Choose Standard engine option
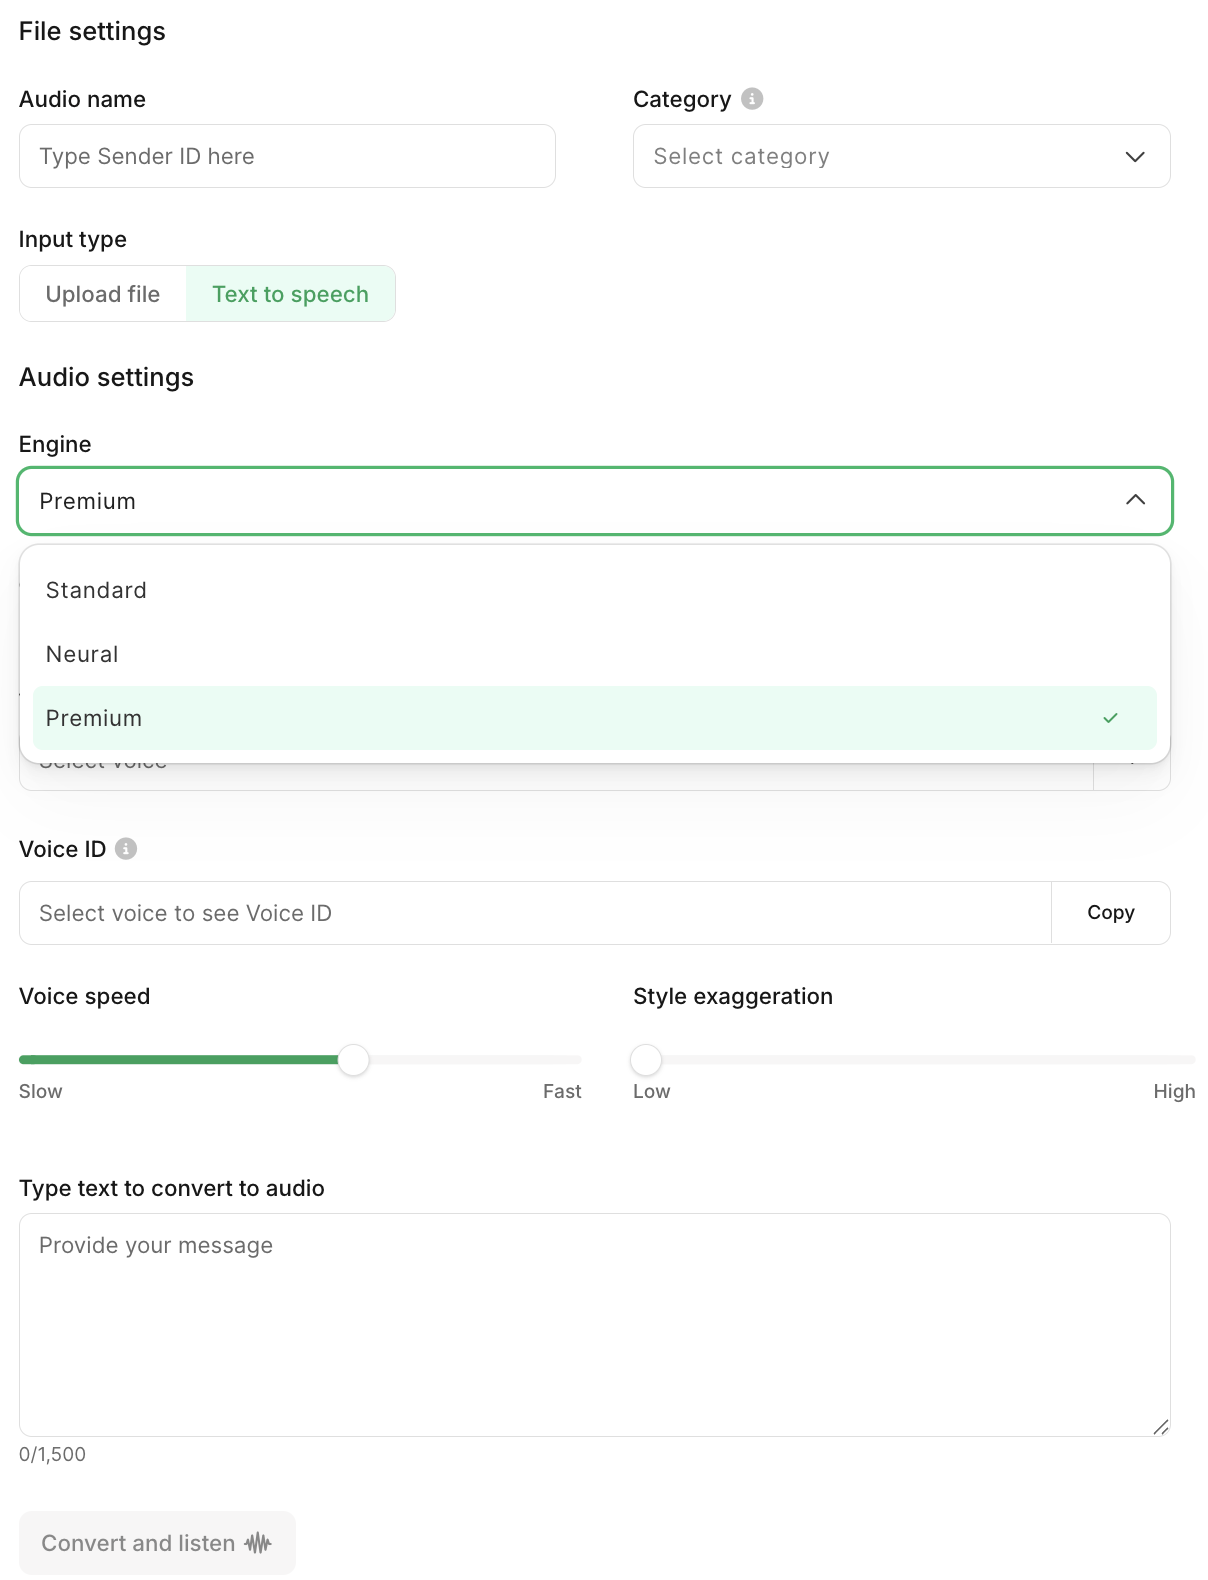The image size is (1208, 1580). tap(594, 590)
